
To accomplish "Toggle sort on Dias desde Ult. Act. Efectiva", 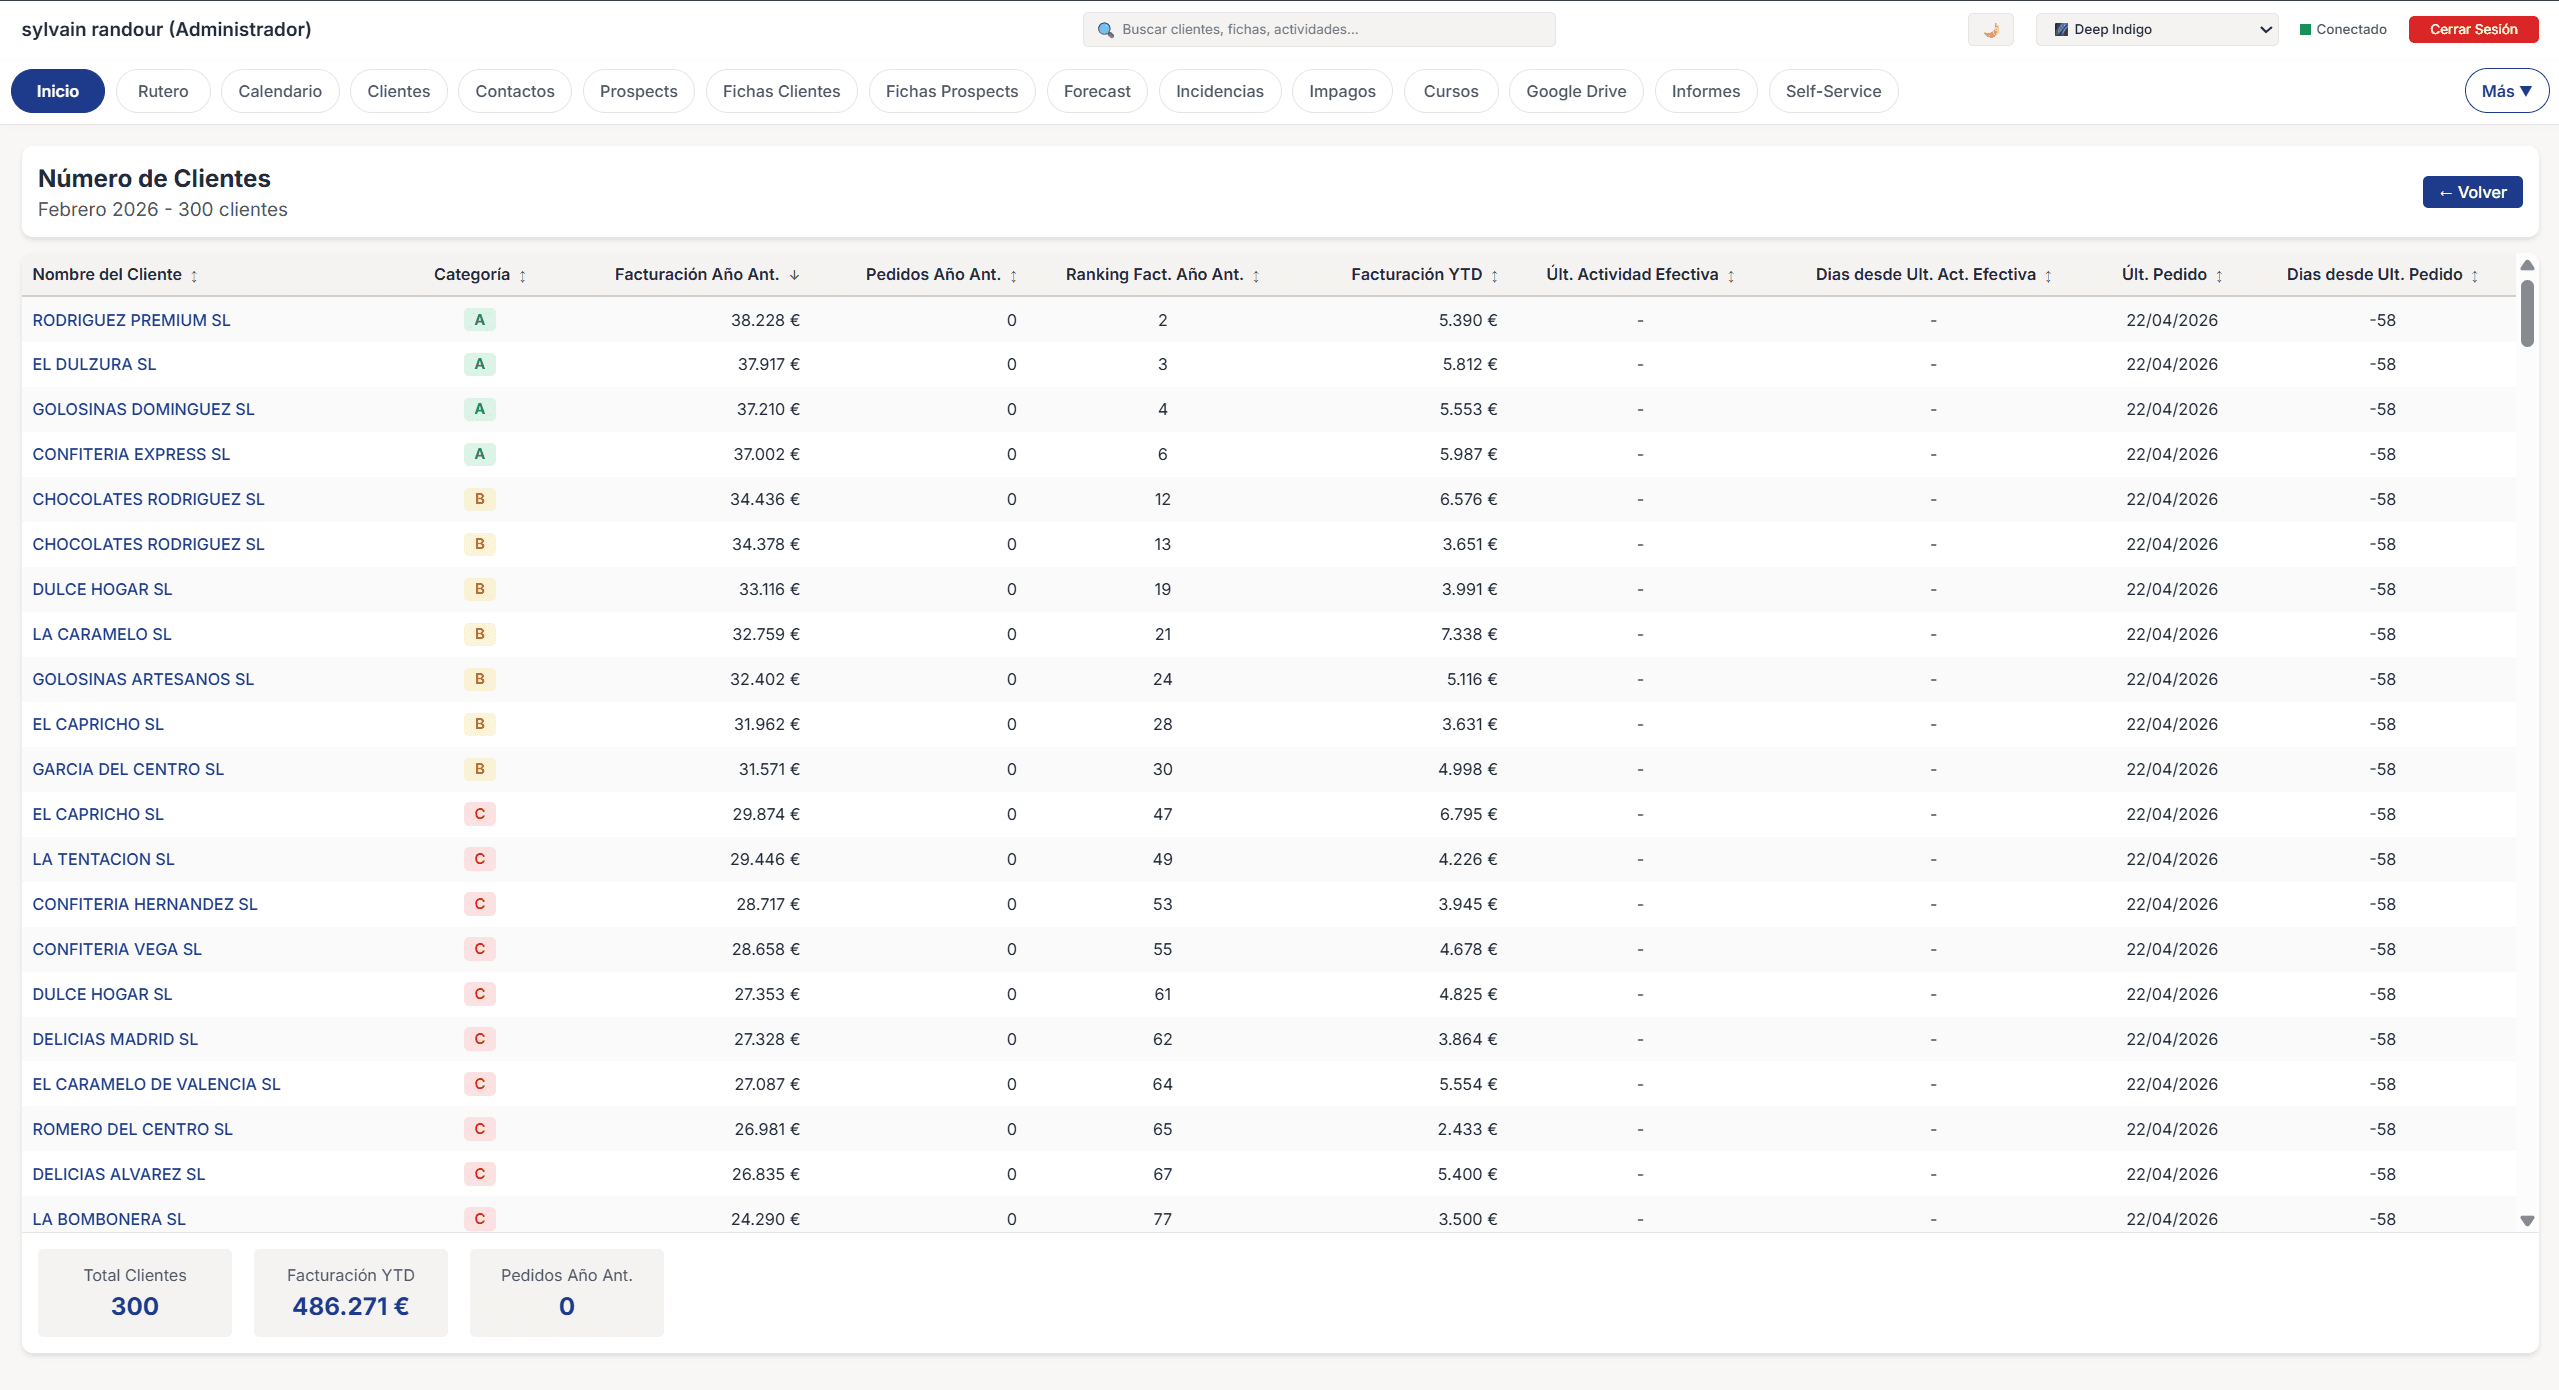I will 2049,275.
